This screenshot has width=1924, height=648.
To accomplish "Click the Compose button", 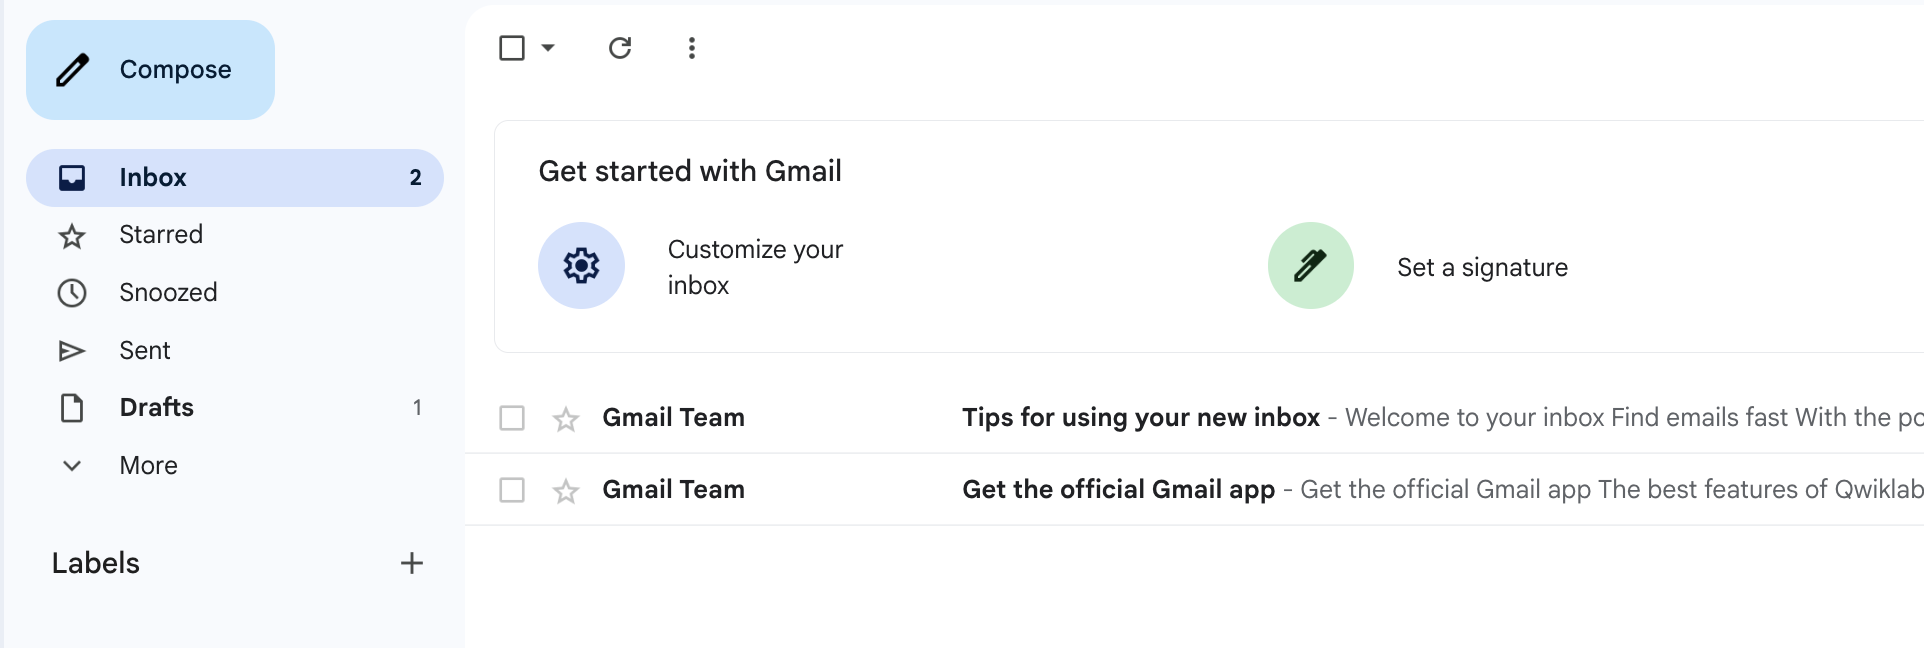I will 150,70.
